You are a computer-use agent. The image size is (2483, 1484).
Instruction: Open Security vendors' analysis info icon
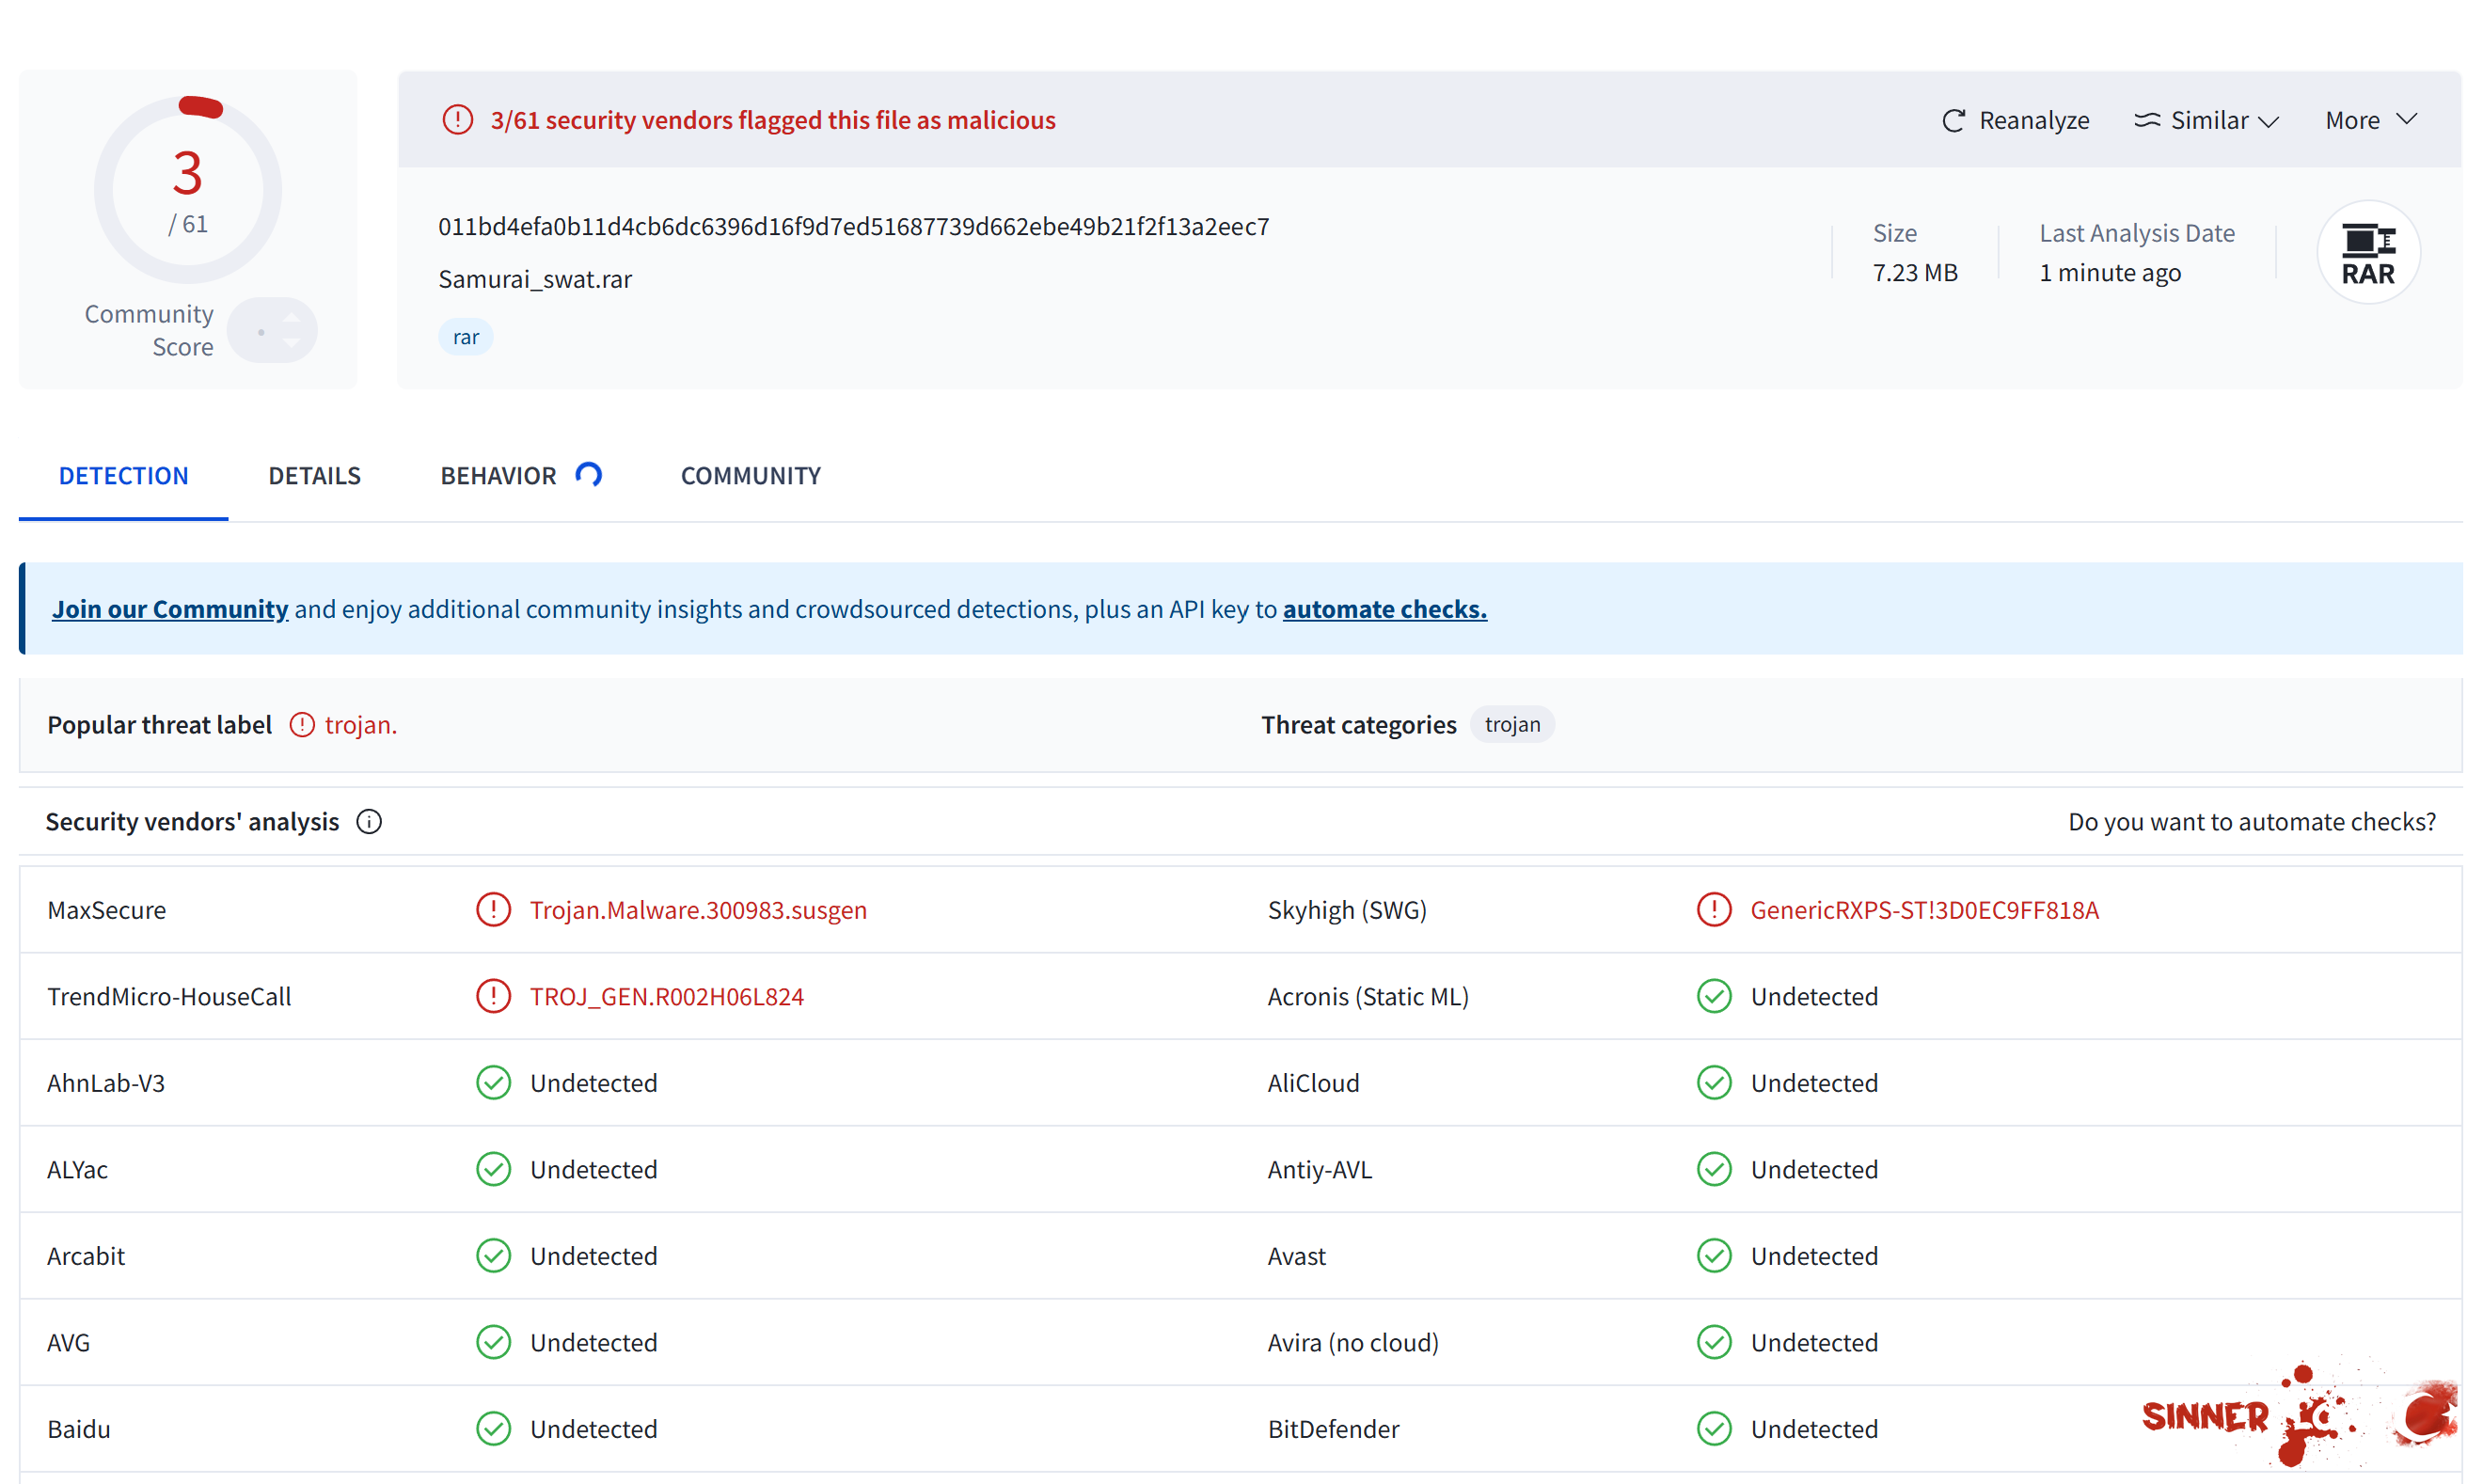[x=369, y=822]
